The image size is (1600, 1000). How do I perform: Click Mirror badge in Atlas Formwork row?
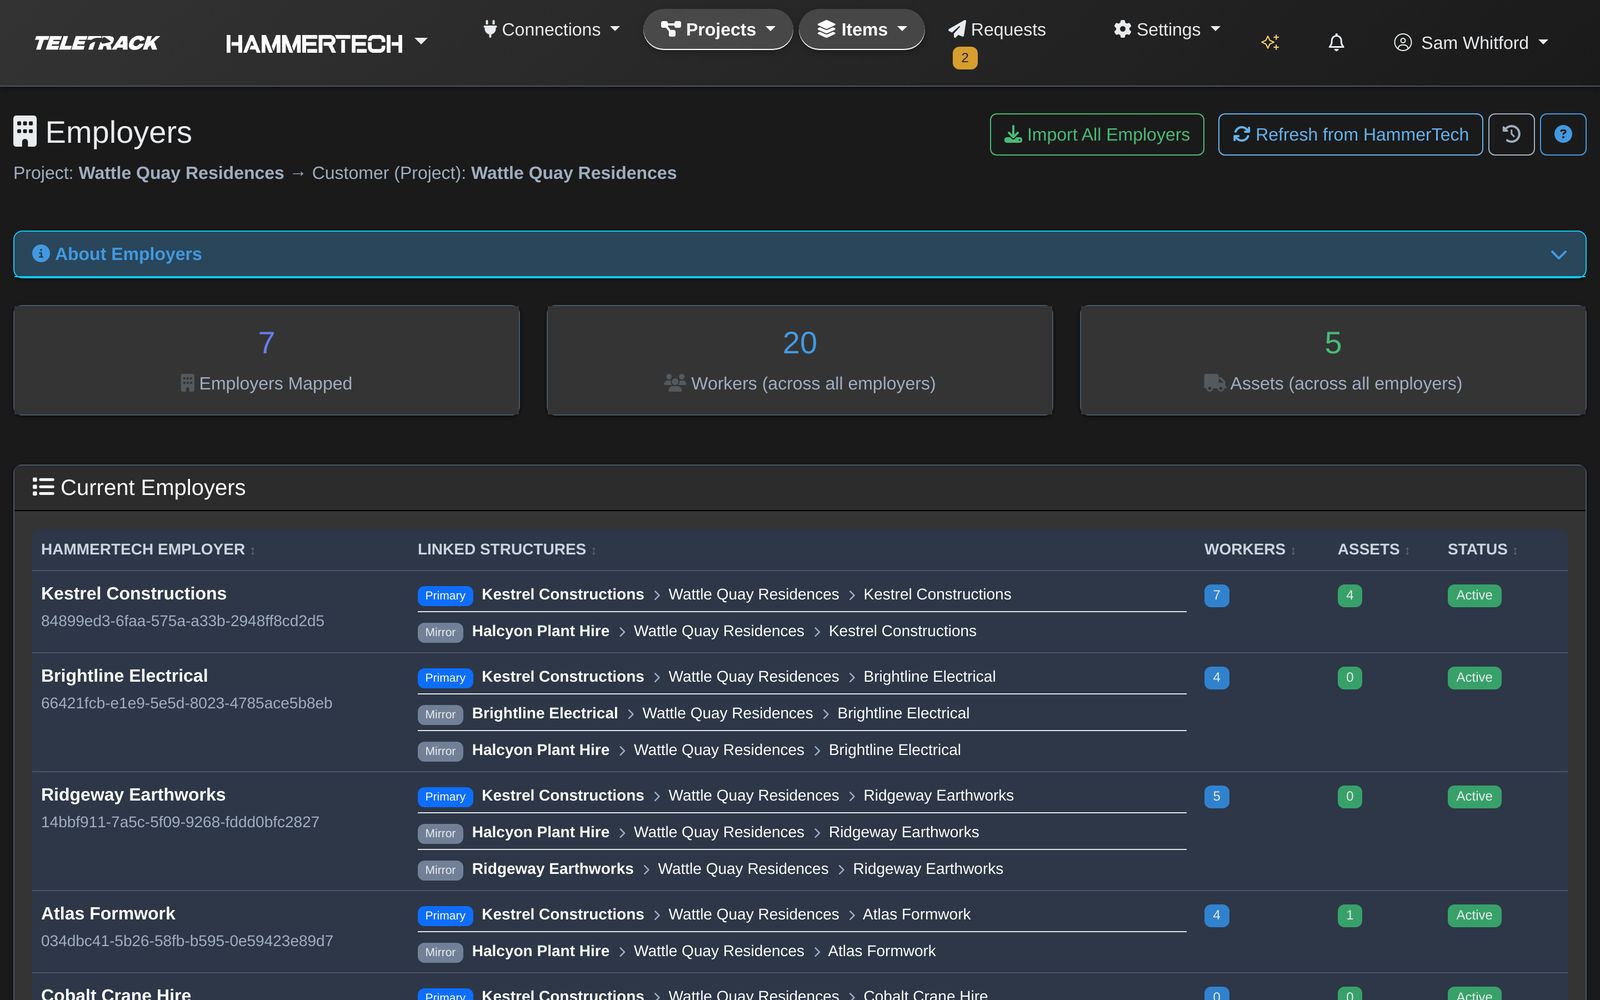point(440,952)
